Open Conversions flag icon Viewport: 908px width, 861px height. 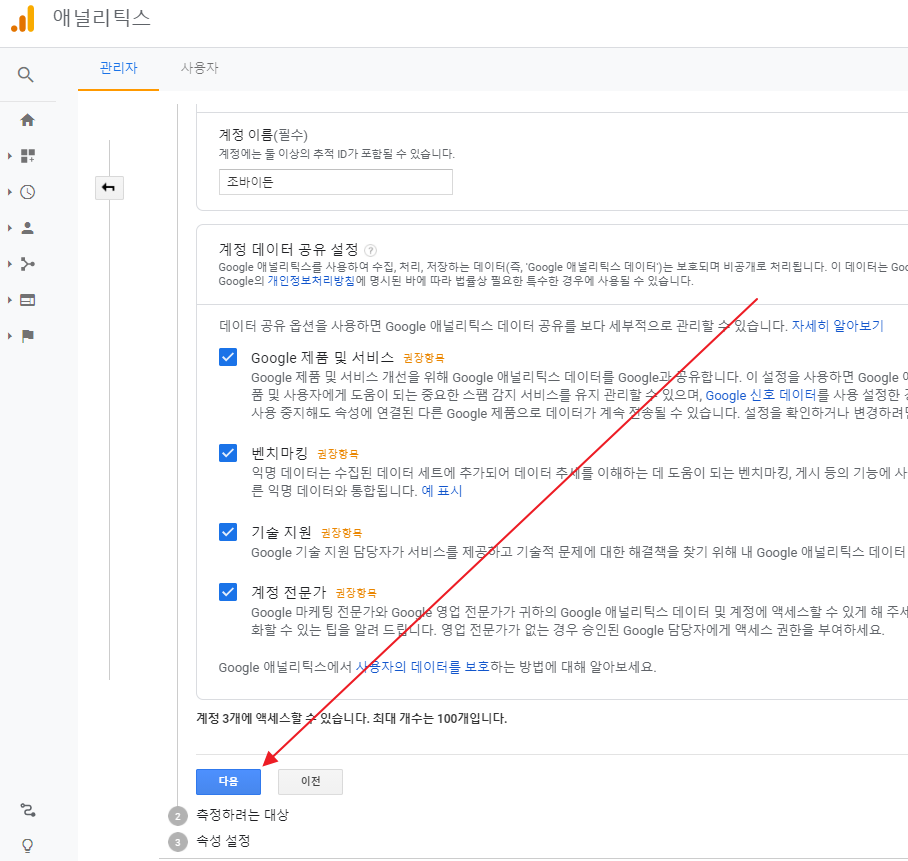pyautogui.click(x=27, y=336)
